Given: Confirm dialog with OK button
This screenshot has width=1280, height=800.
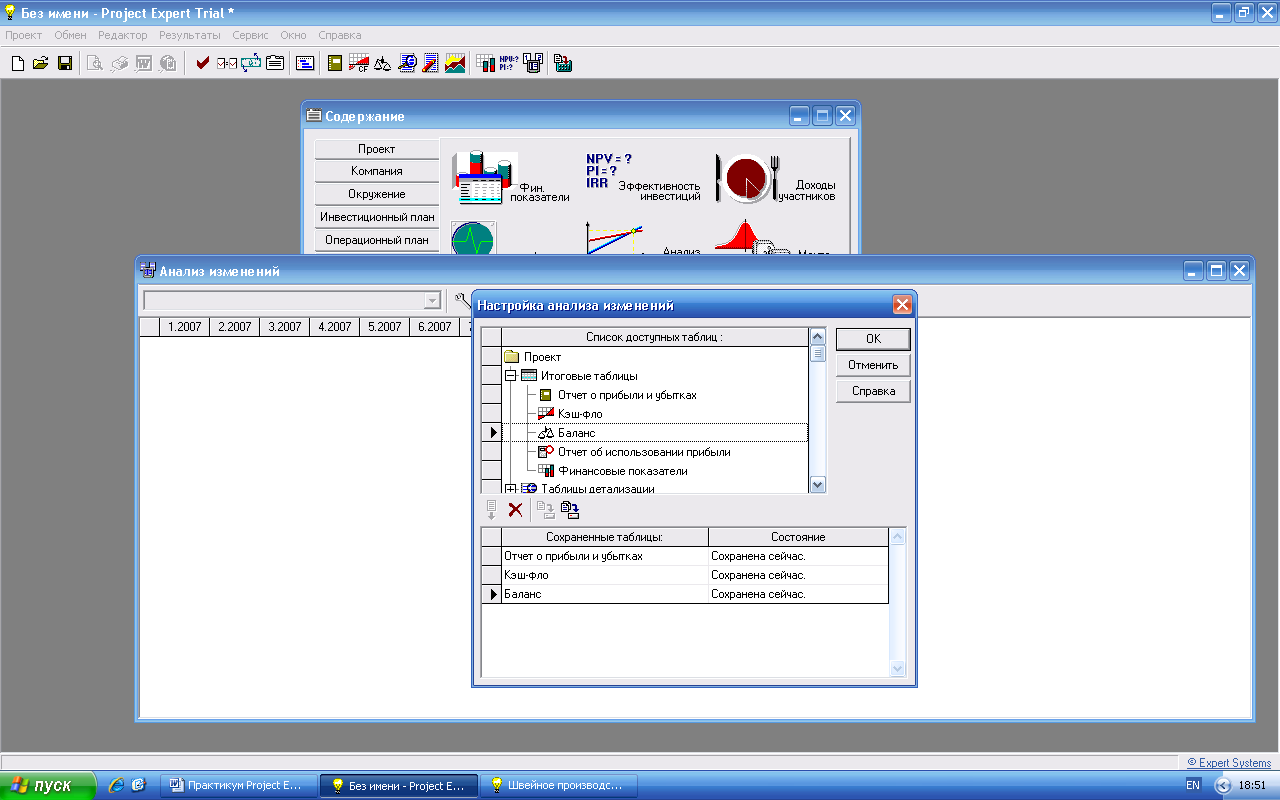Looking at the screenshot, I should [x=873, y=339].
